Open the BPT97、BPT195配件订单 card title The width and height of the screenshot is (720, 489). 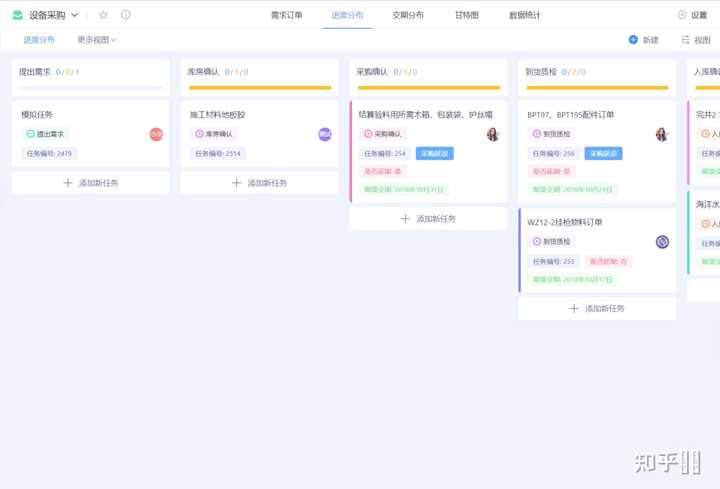coord(571,115)
